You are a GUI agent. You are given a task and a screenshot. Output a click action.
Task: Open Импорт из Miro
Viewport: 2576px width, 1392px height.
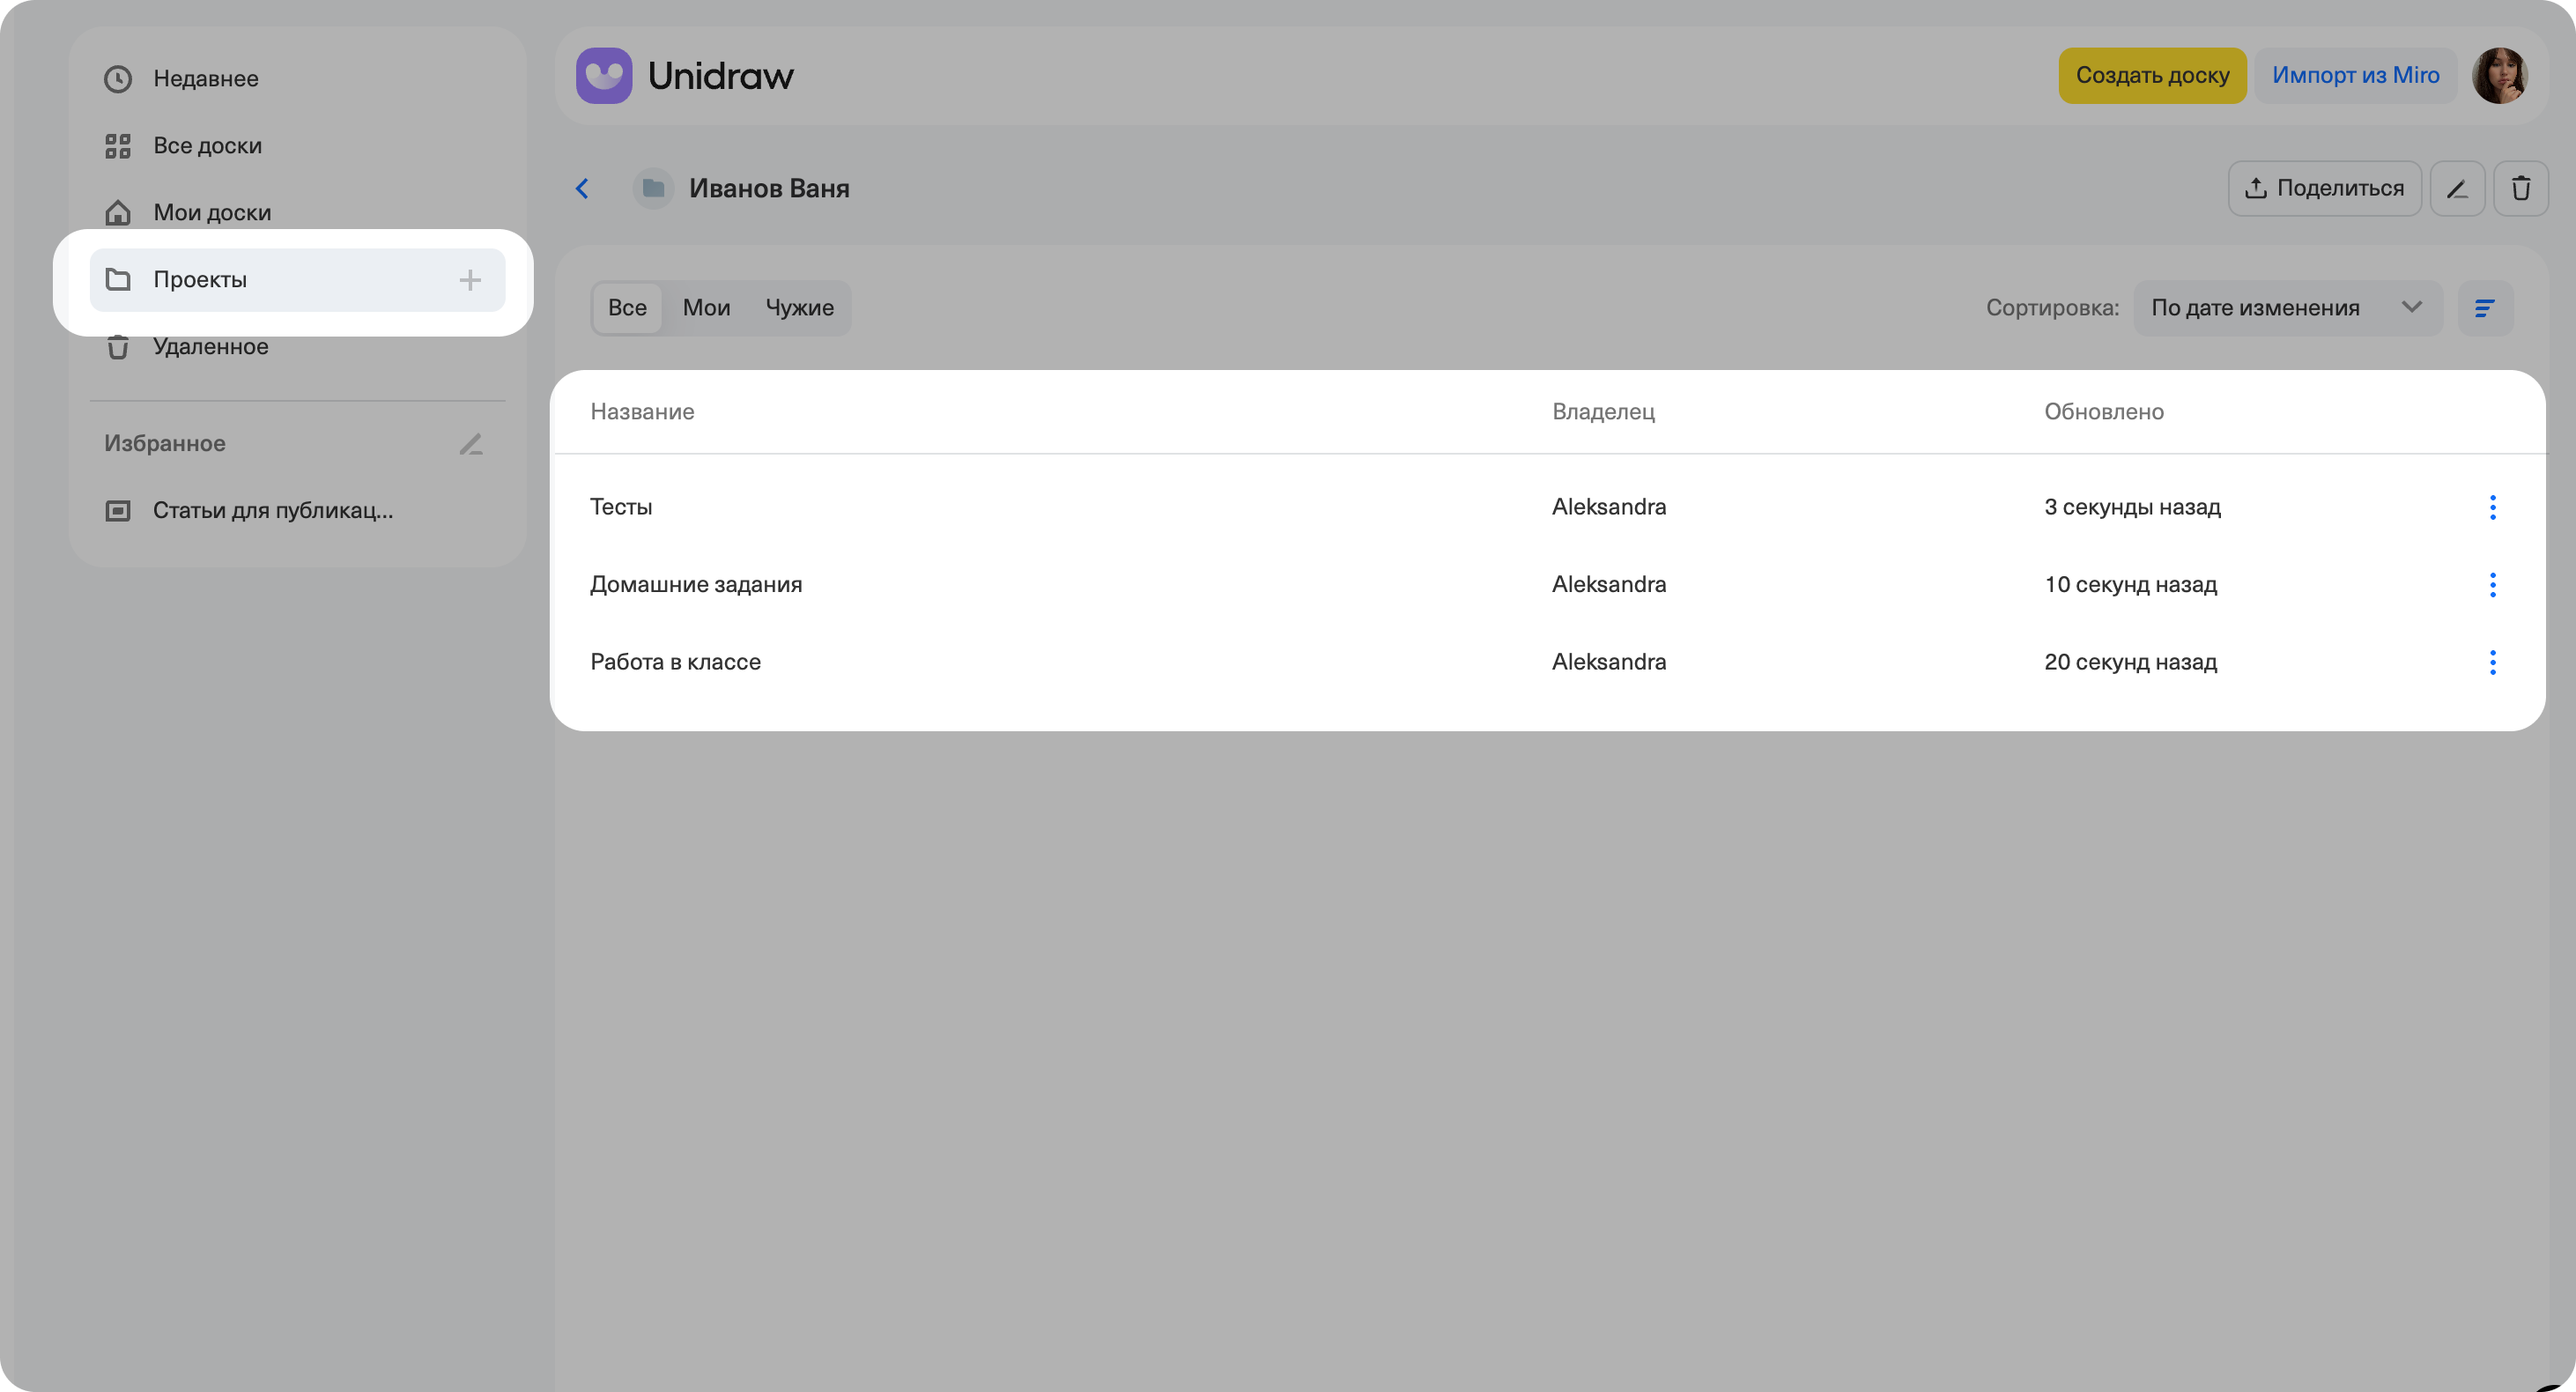2355,75
